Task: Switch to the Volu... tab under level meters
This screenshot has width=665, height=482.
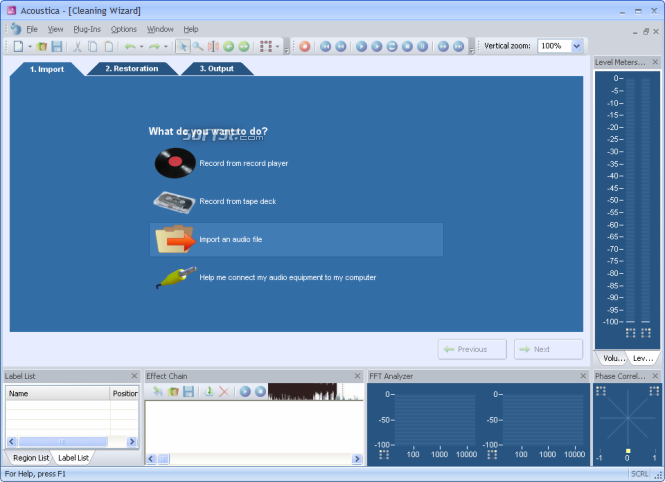Action: 614,358
